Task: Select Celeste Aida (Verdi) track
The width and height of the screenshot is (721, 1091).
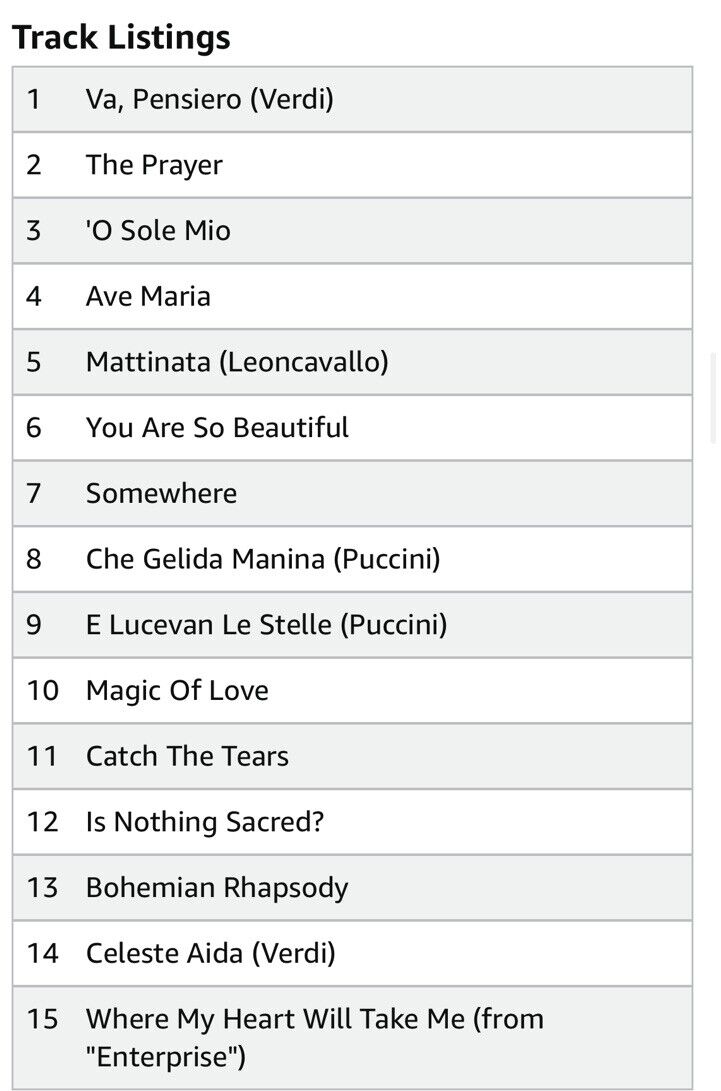Action: tap(352, 953)
